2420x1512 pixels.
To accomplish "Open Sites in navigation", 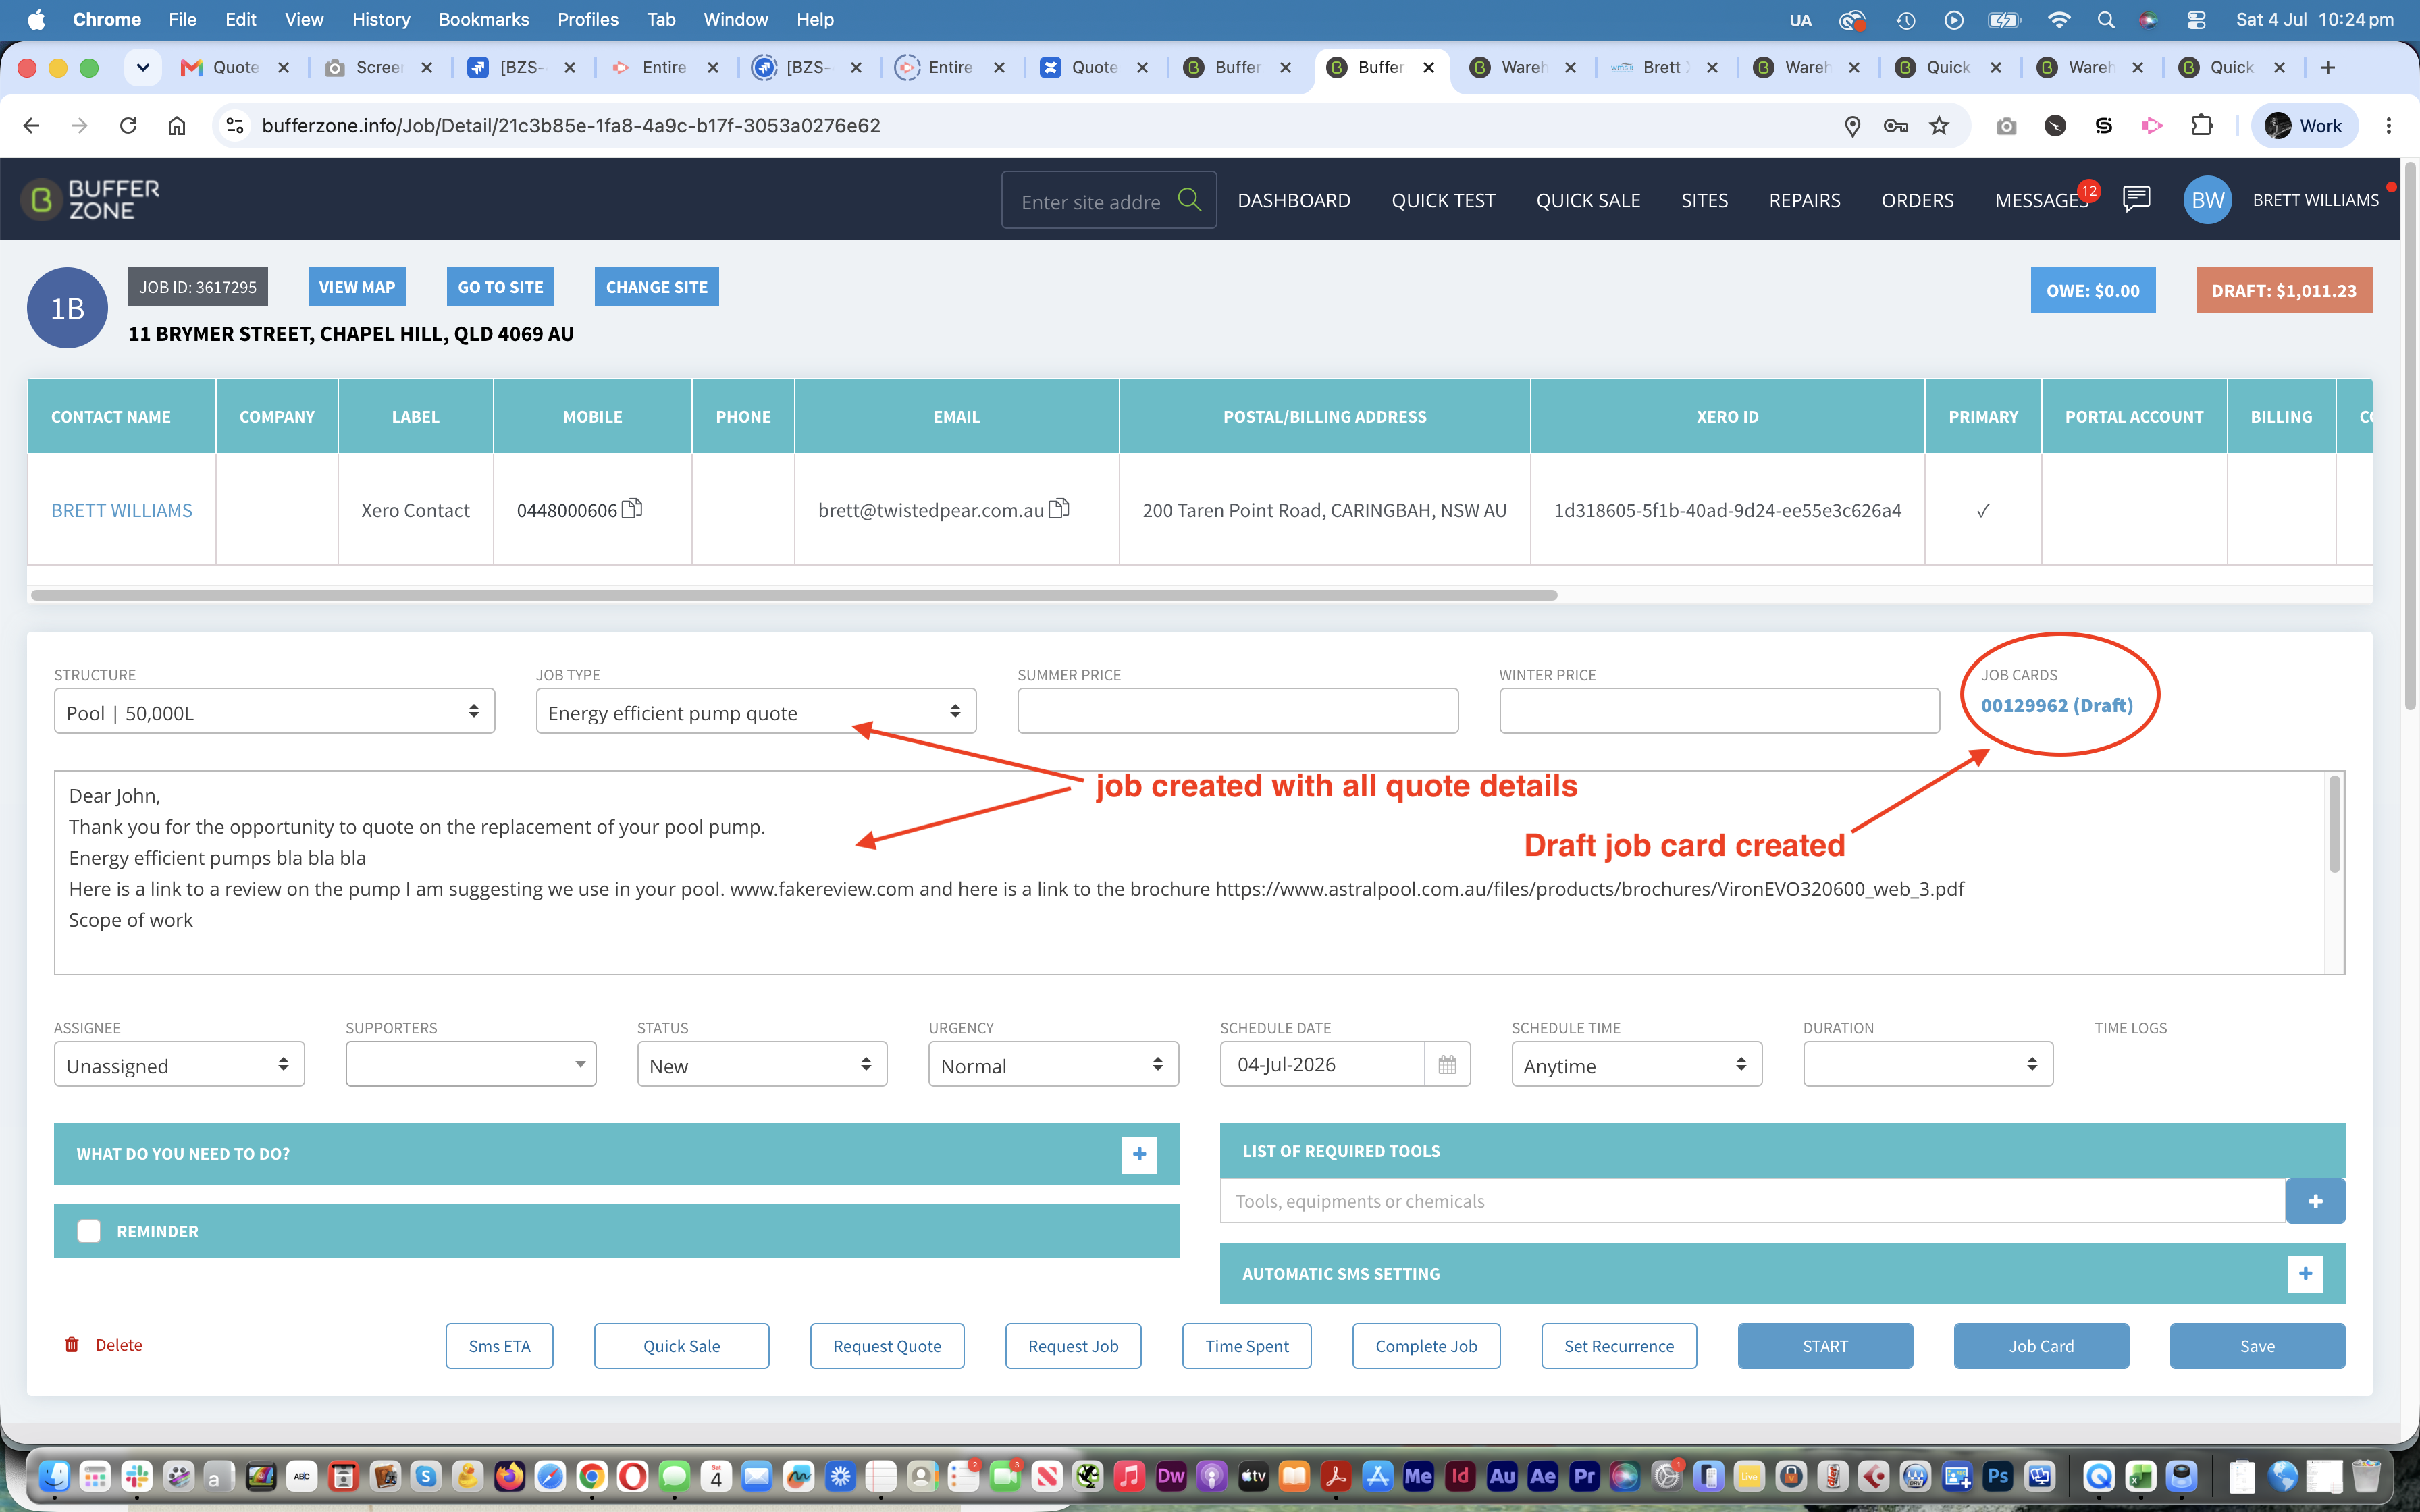I will pyautogui.click(x=1704, y=200).
